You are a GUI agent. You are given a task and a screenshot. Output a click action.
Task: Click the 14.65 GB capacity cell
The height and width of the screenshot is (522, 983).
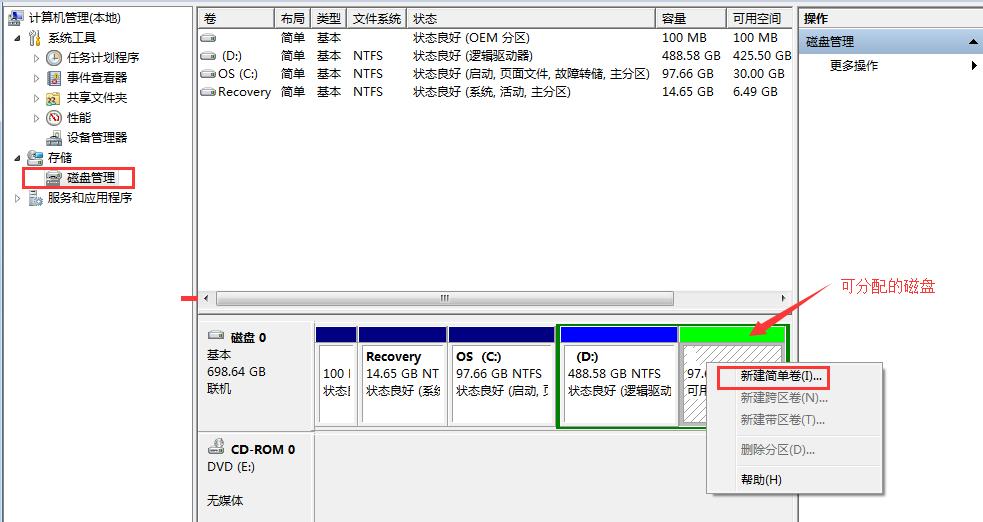[x=688, y=91]
